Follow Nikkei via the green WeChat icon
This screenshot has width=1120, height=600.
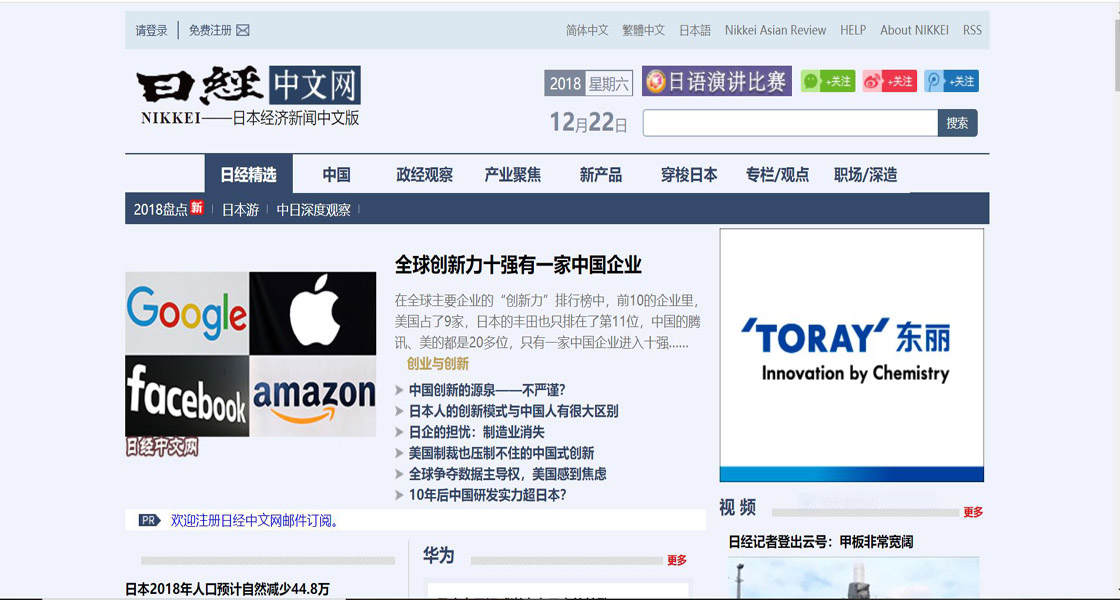tap(828, 81)
